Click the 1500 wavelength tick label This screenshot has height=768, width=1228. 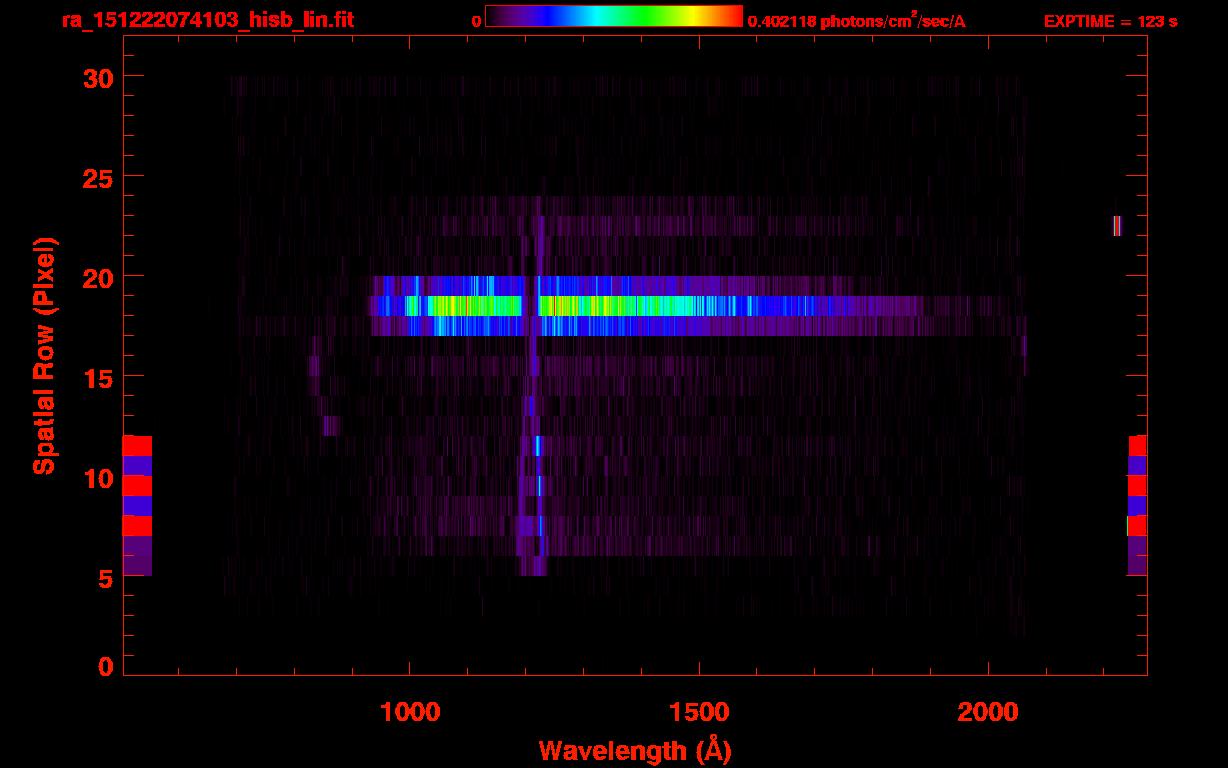[x=699, y=712]
